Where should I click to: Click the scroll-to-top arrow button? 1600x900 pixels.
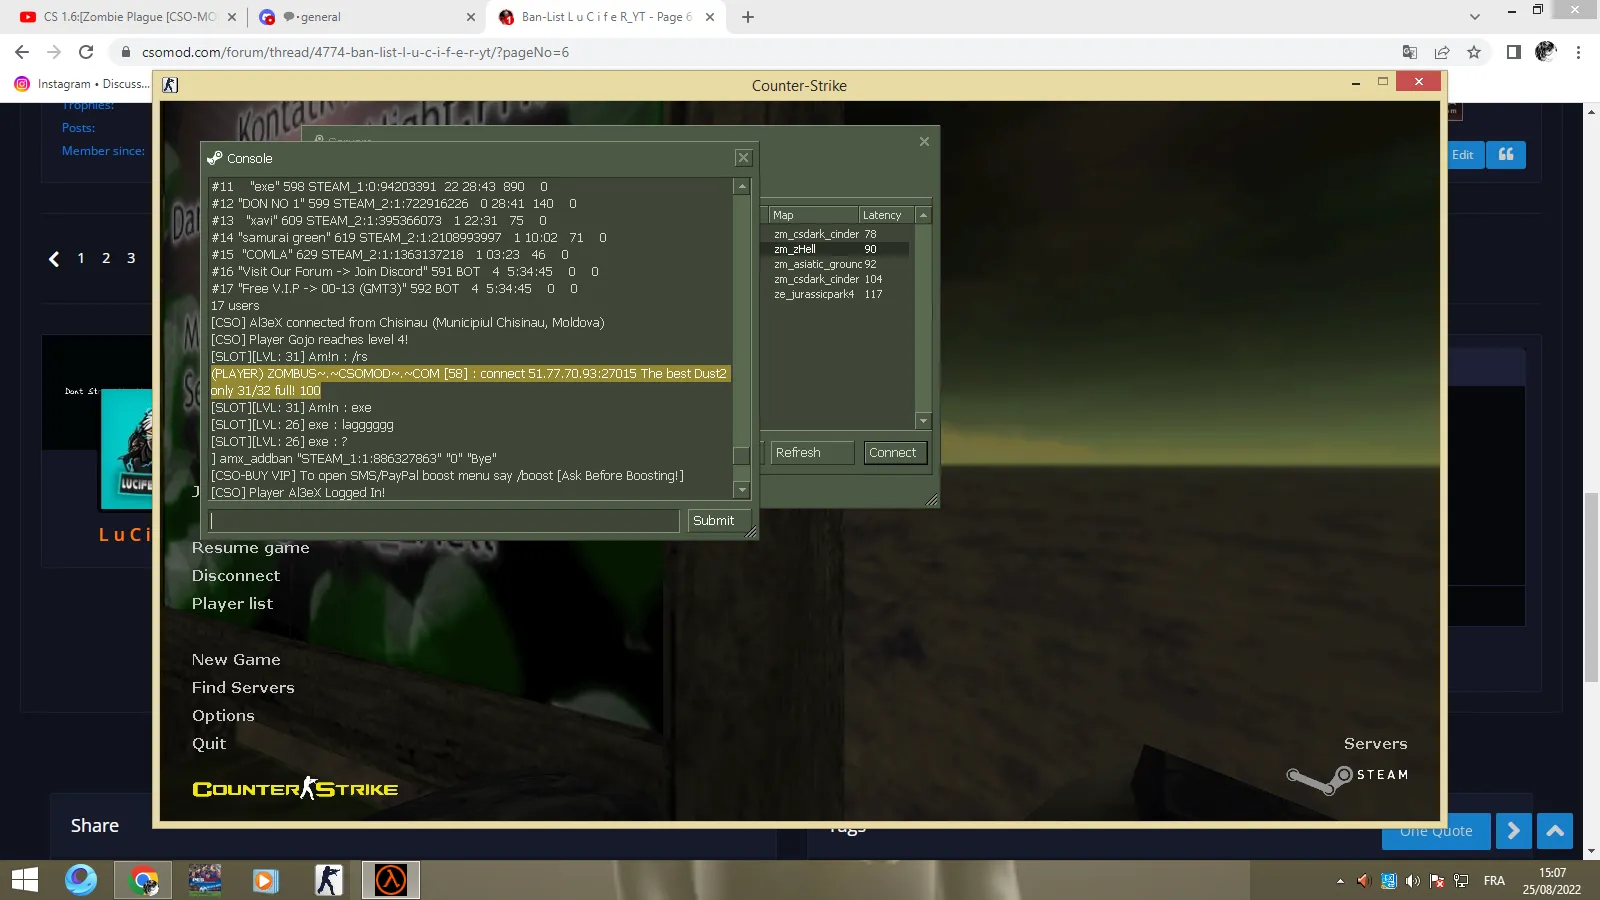point(1555,831)
